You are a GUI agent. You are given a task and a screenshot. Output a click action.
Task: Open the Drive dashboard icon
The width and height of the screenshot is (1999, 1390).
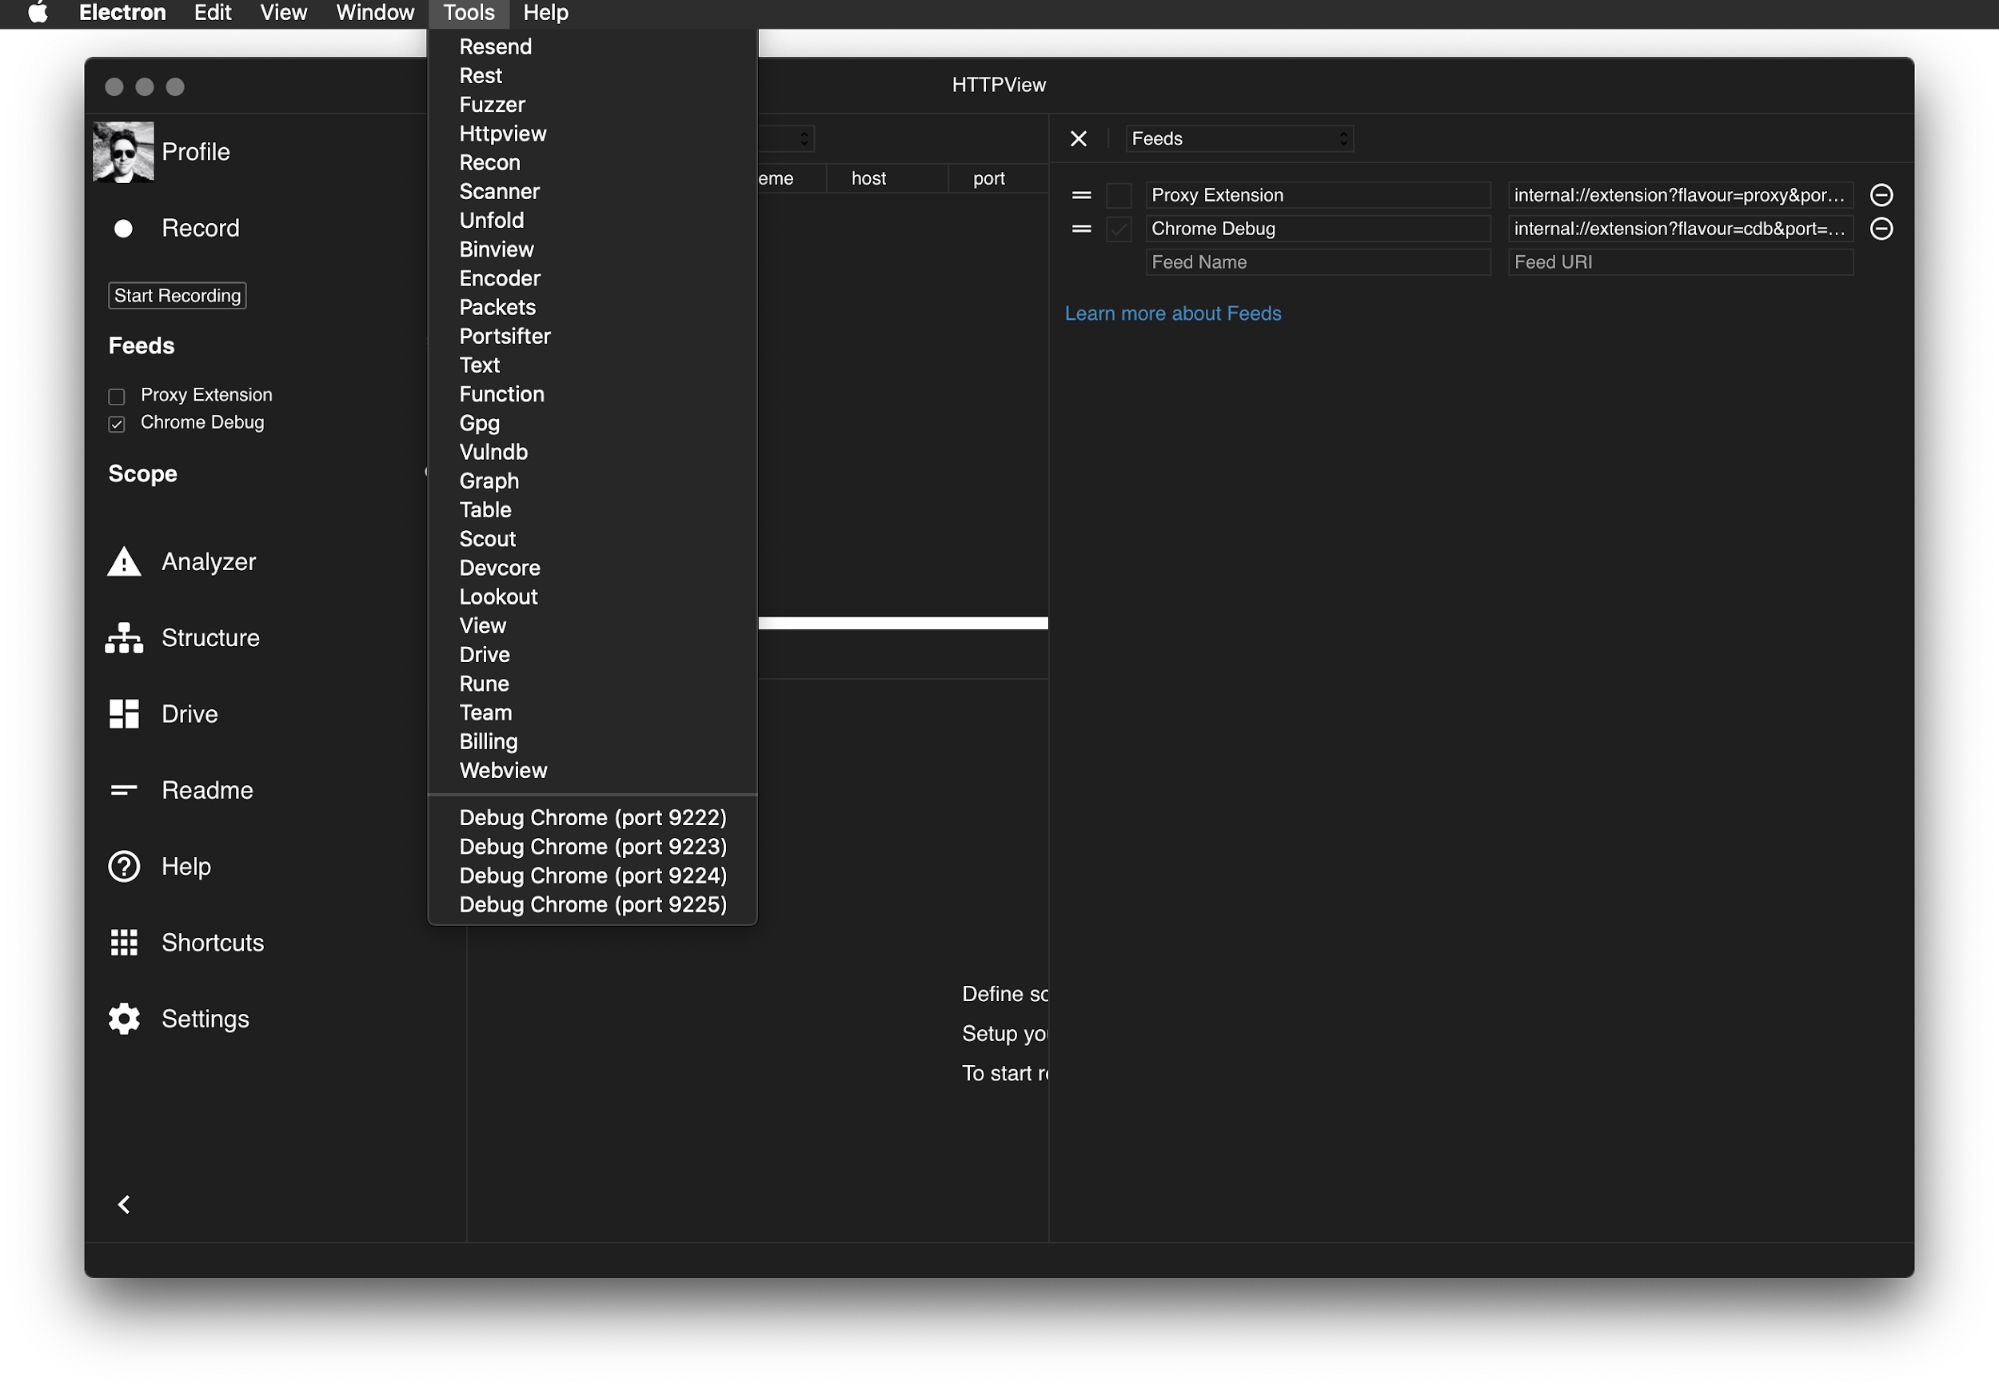(124, 714)
